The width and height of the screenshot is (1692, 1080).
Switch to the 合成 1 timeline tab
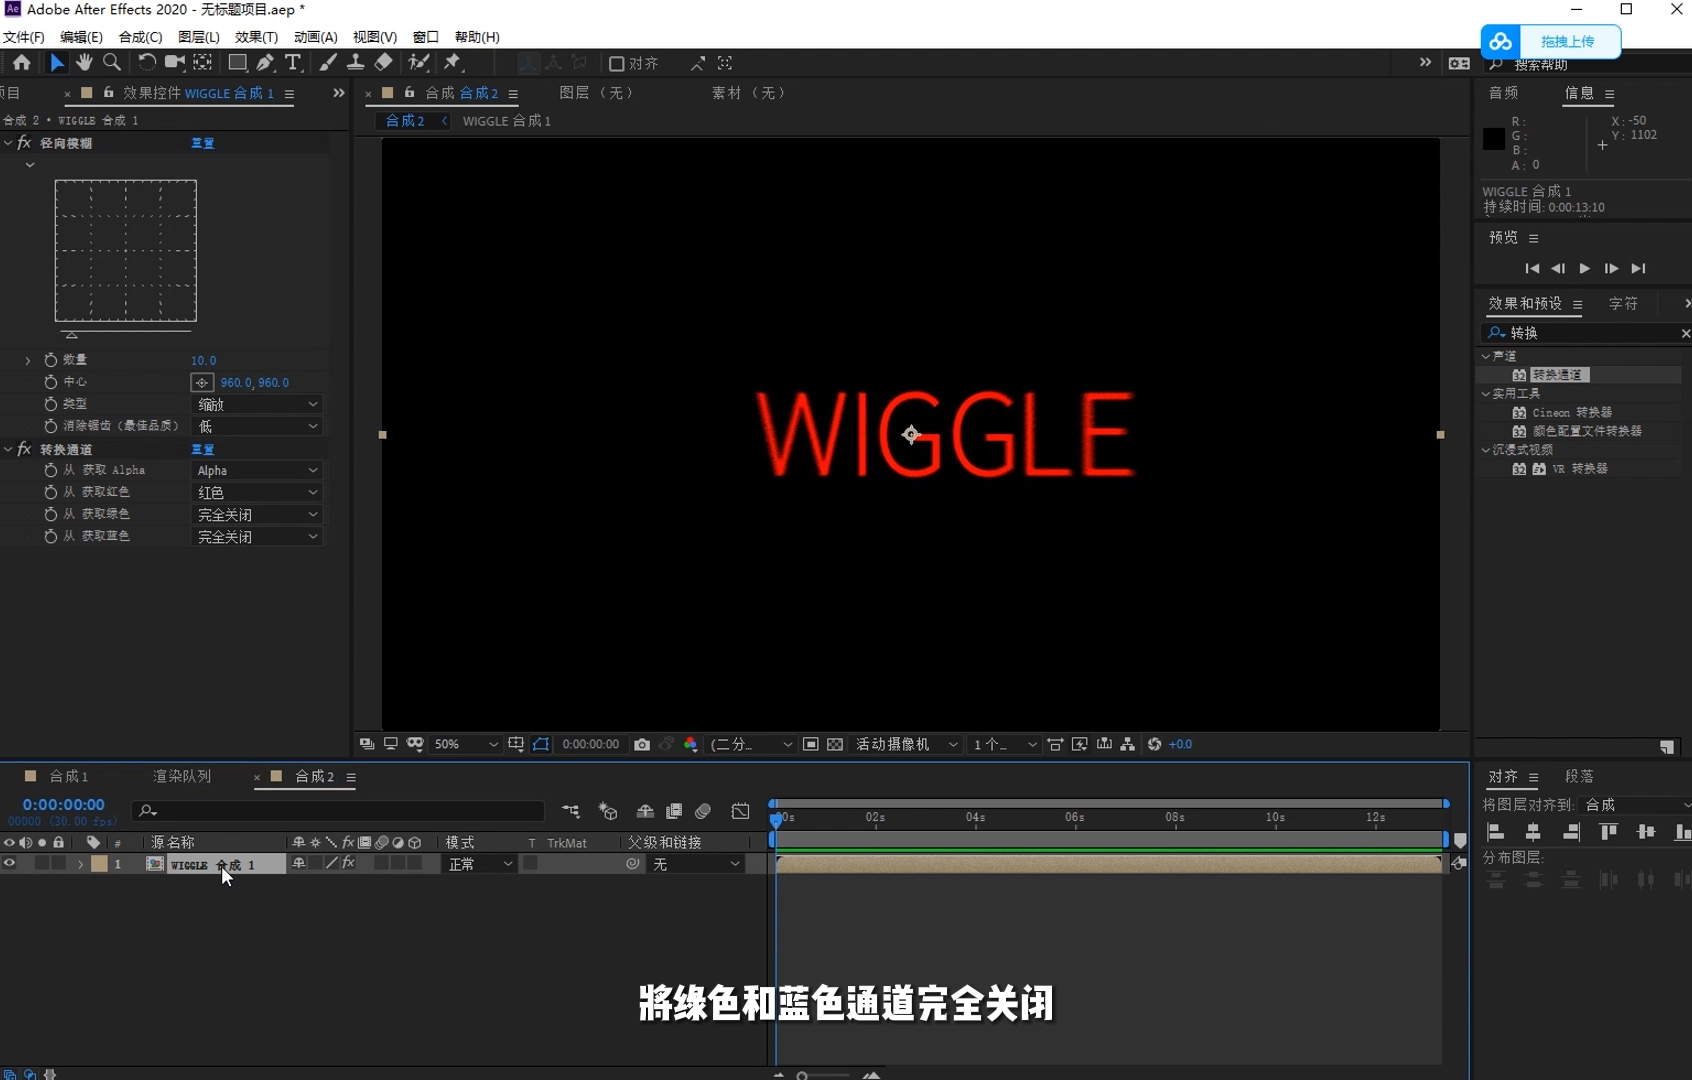(x=68, y=776)
